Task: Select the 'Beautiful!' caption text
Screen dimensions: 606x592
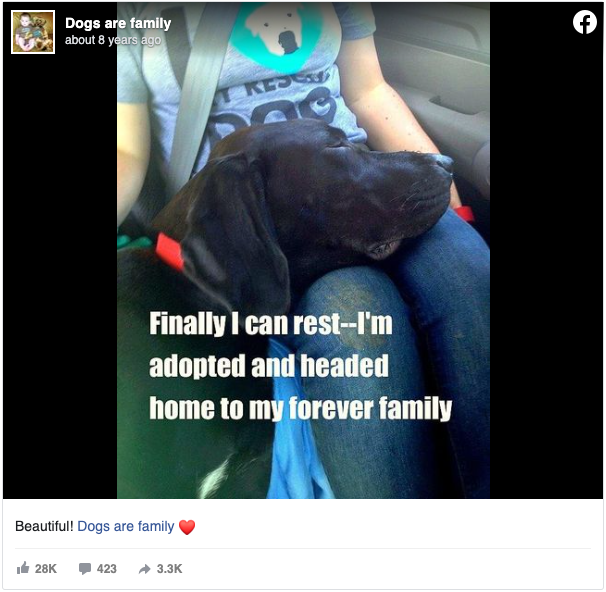Action: 44,526
